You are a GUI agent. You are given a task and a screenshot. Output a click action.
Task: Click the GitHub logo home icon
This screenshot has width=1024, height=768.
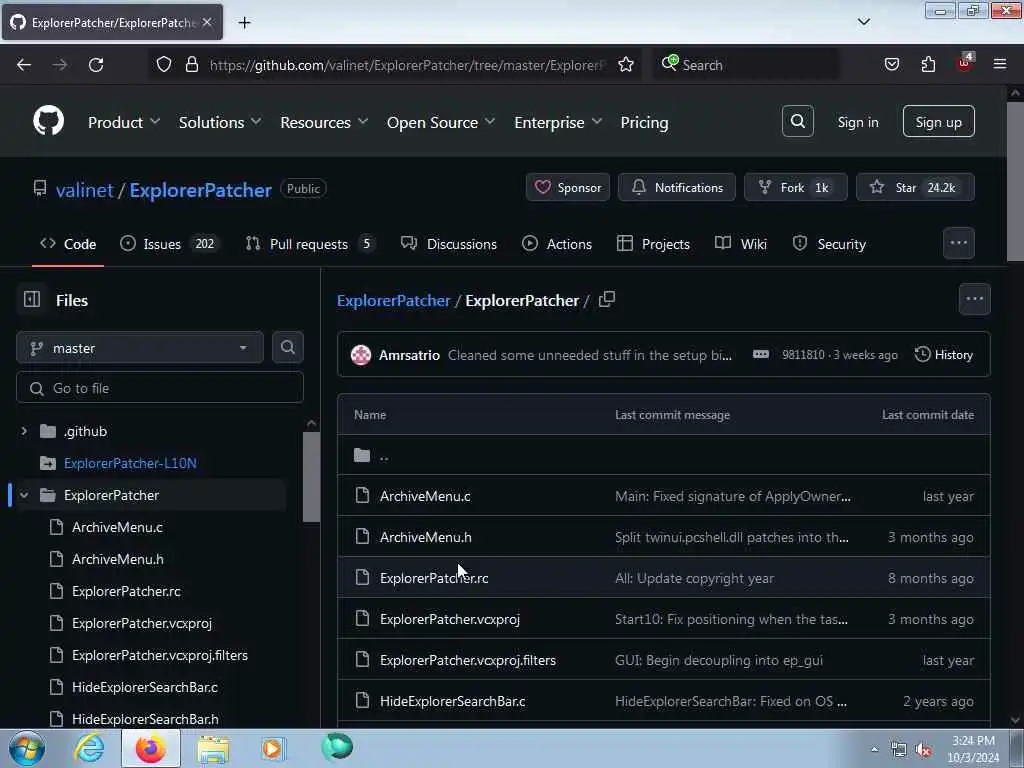coord(48,121)
